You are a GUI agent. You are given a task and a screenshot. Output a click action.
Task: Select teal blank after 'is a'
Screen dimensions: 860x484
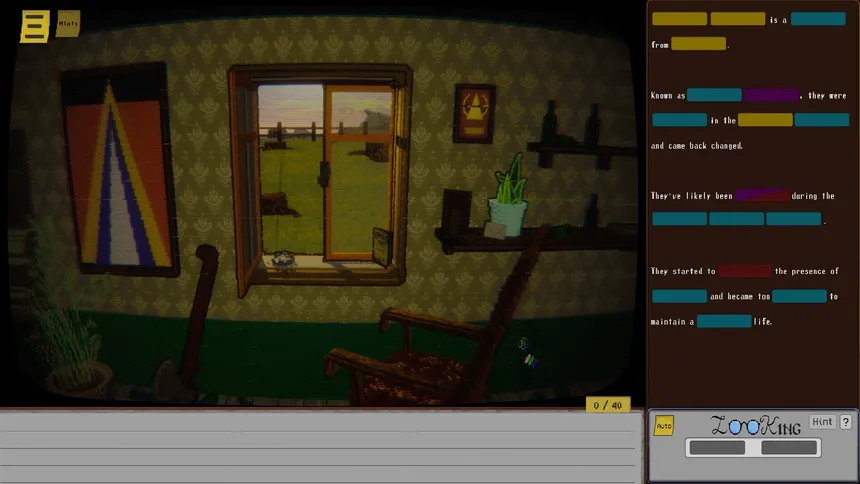coord(818,19)
